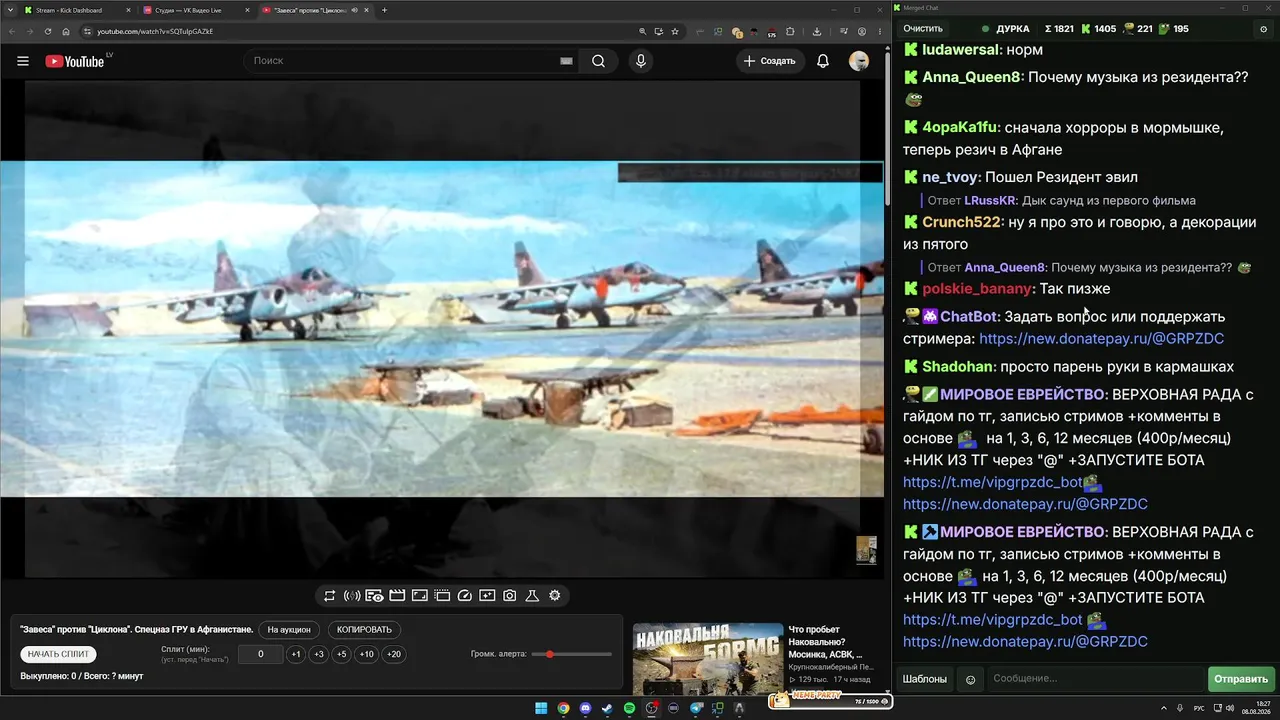Open Telegram from the taskbar
This screenshot has height=720, width=1280.
695,708
